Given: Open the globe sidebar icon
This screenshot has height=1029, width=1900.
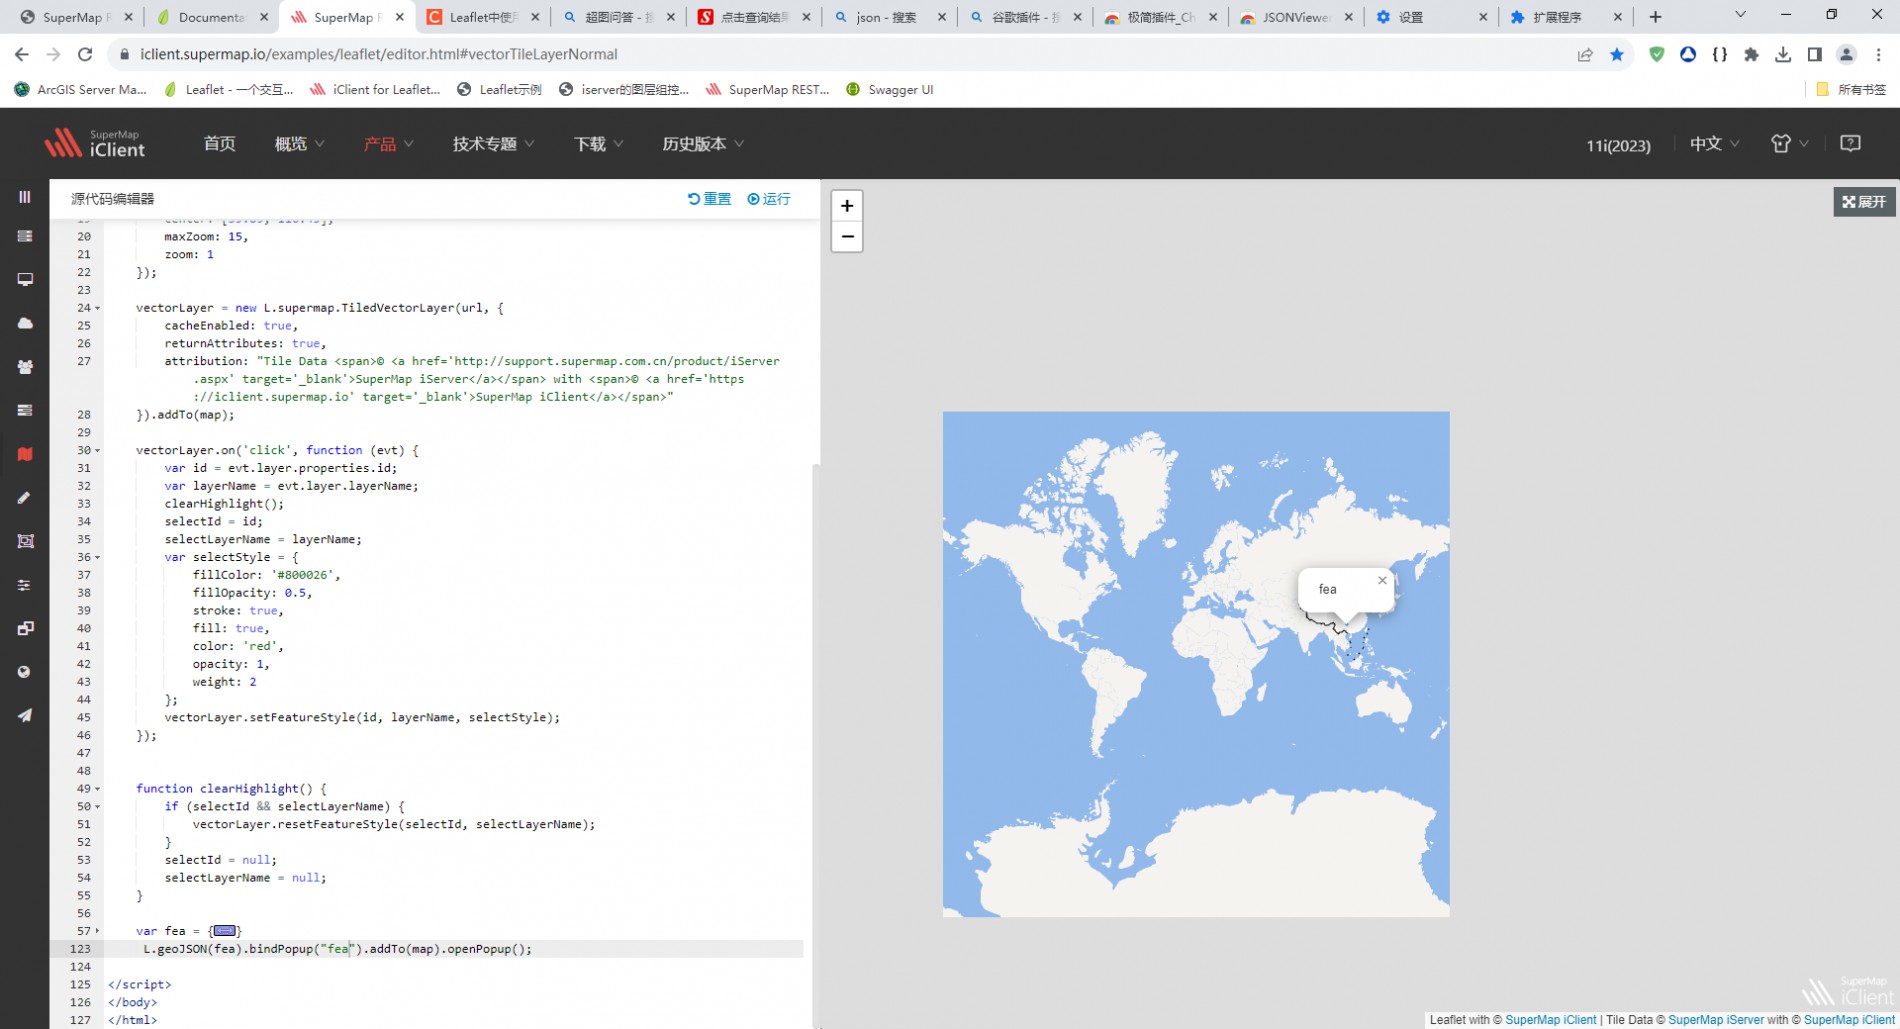Looking at the screenshot, I should tap(25, 672).
